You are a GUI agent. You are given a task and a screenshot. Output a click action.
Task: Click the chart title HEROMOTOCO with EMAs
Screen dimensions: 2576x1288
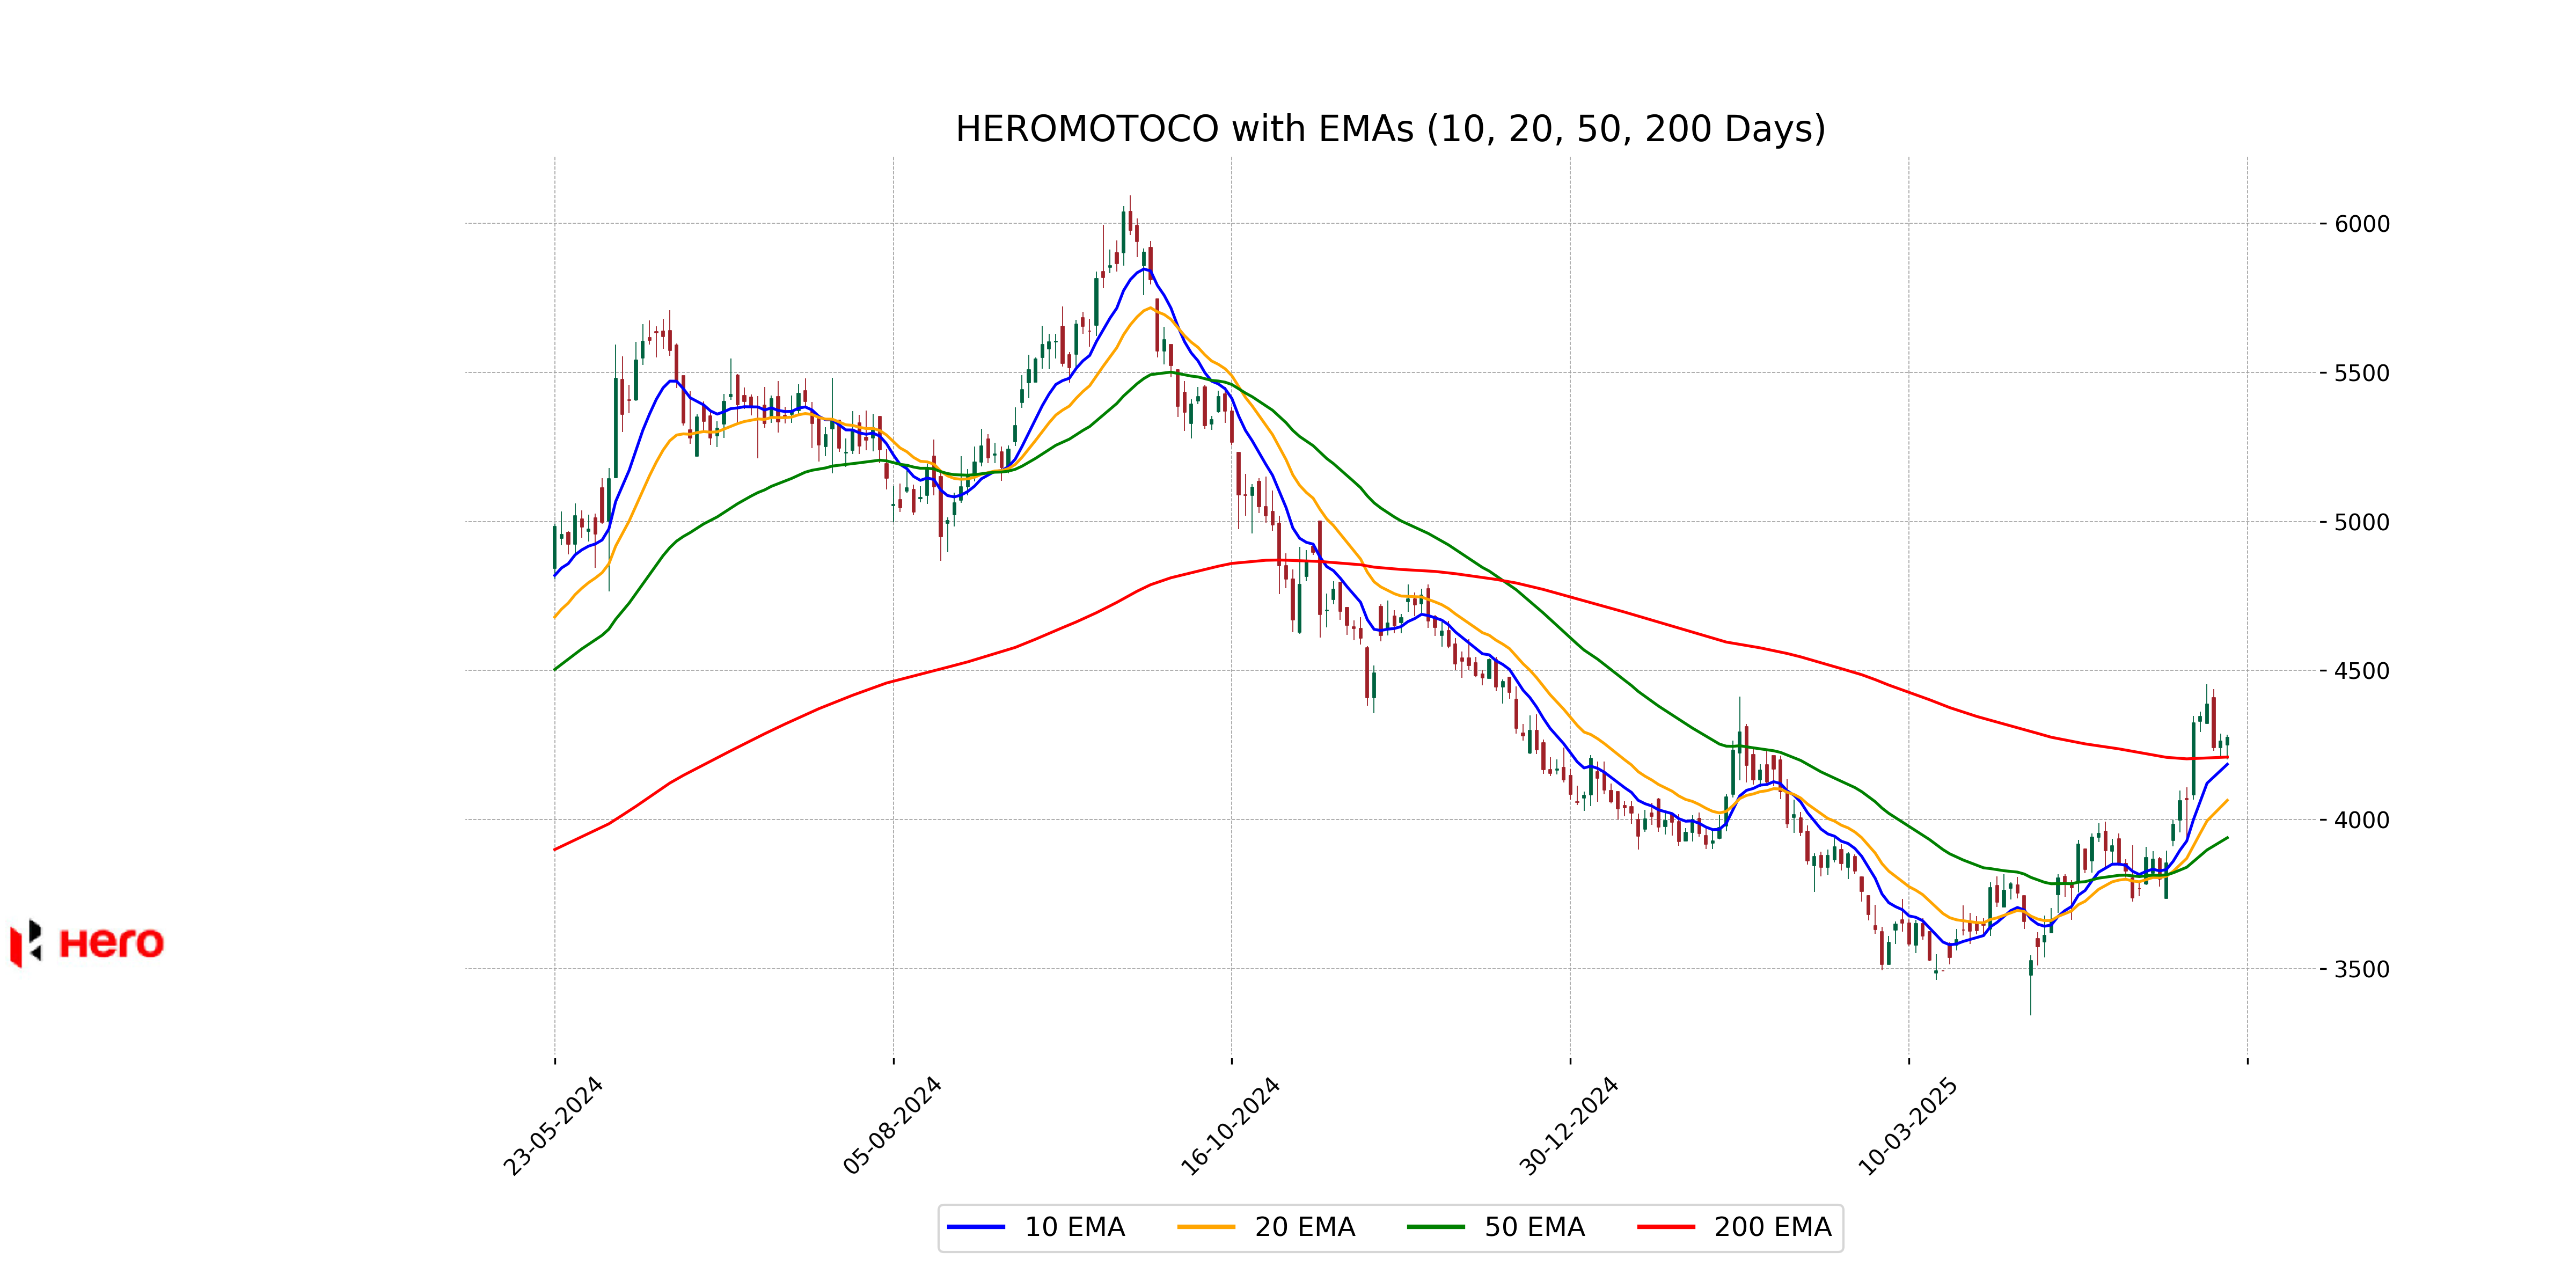tap(1390, 129)
